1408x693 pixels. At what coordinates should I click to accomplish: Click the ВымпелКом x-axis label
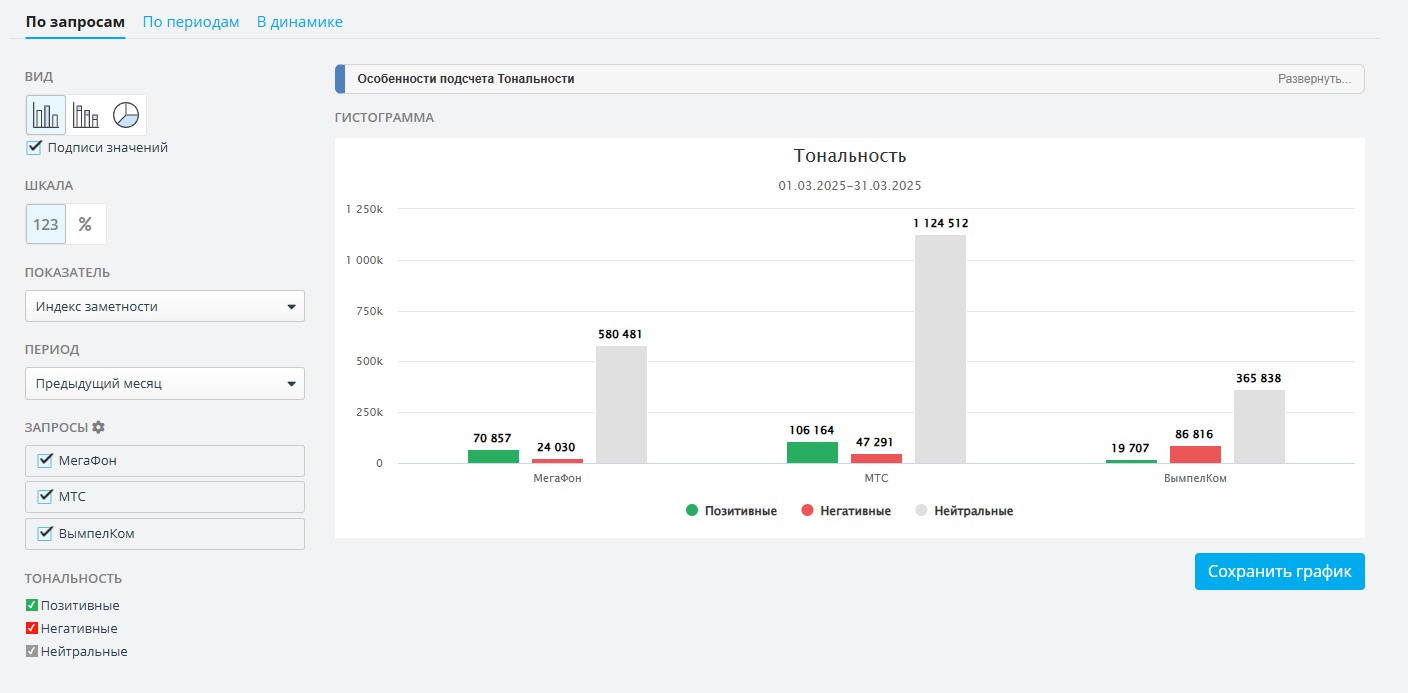(1195, 478)
